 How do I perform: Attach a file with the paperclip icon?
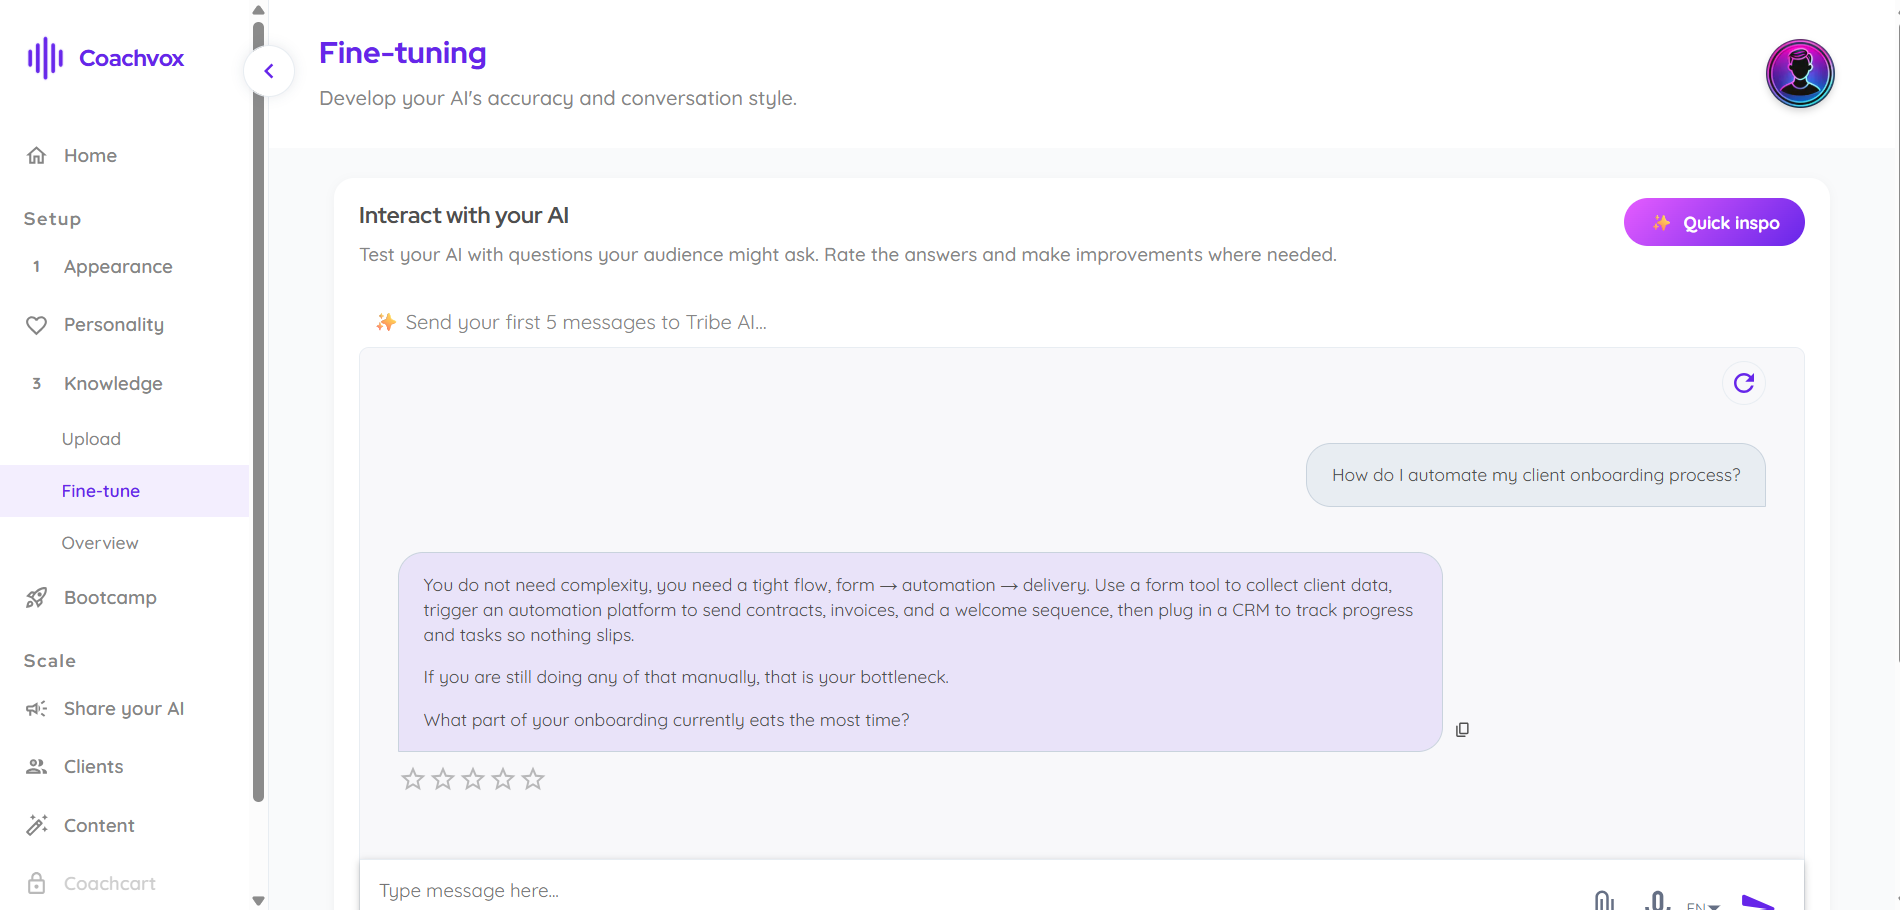[1604, 900]
